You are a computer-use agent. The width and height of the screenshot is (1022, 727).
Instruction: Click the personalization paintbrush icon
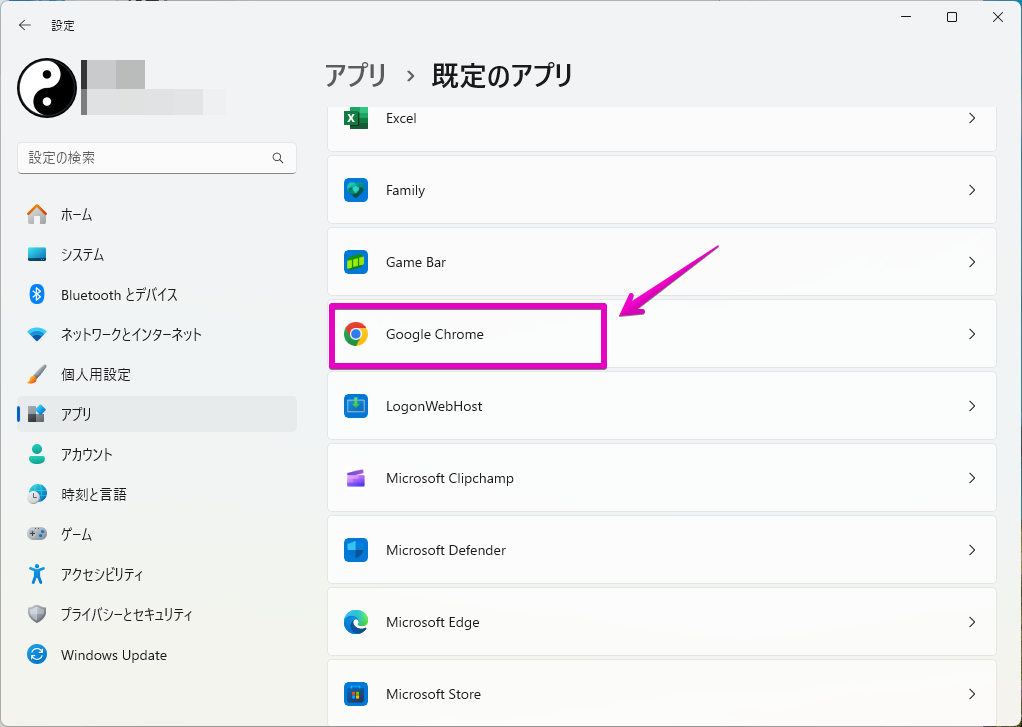[37, 374]
